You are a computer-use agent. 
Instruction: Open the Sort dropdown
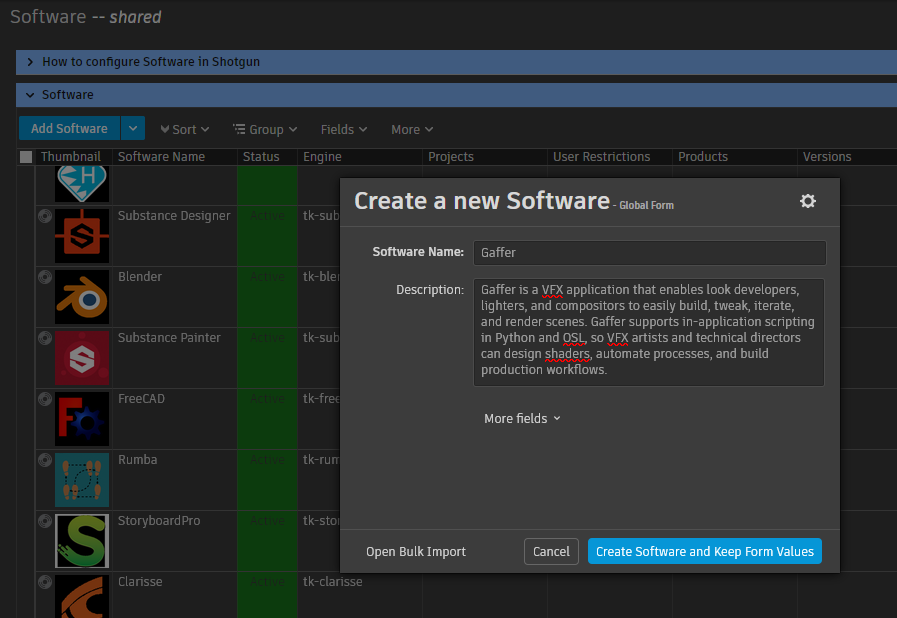pyautogui.click(x=184, y=129)
